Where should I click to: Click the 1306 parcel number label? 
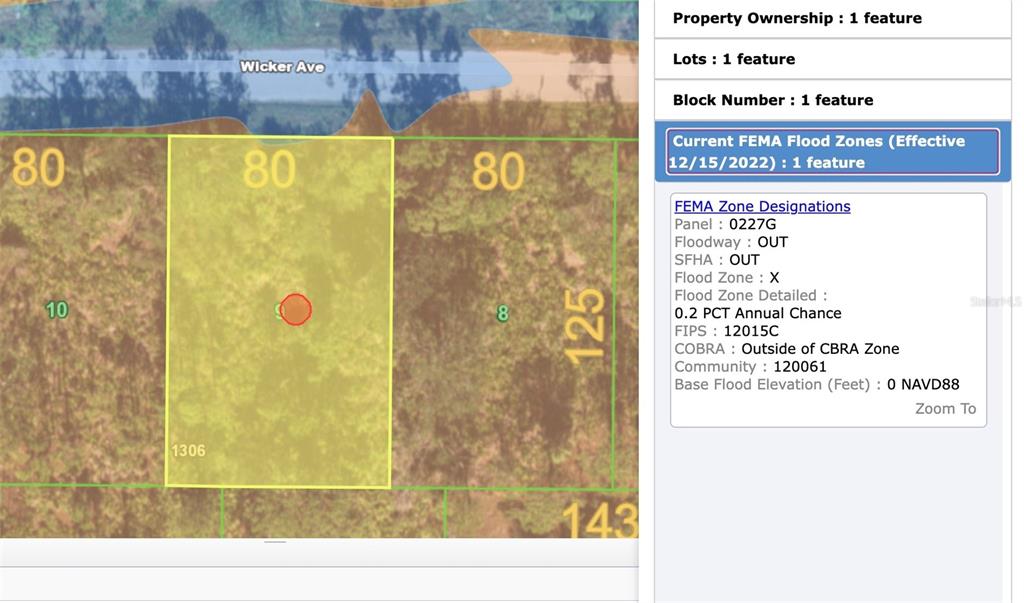coord(188,451)
